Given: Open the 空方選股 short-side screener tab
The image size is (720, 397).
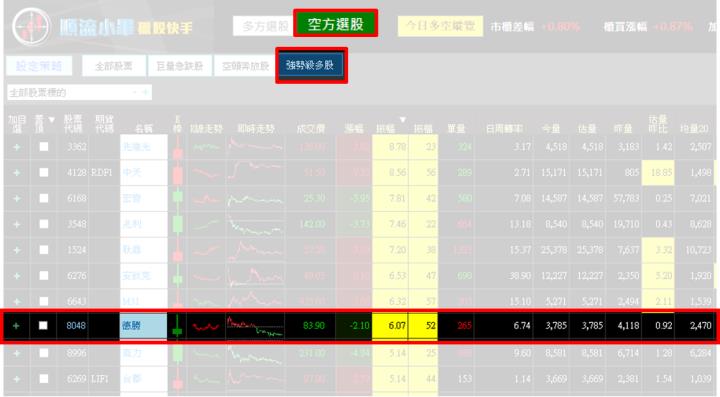Looking at the screenshot, I should (335, 23).
